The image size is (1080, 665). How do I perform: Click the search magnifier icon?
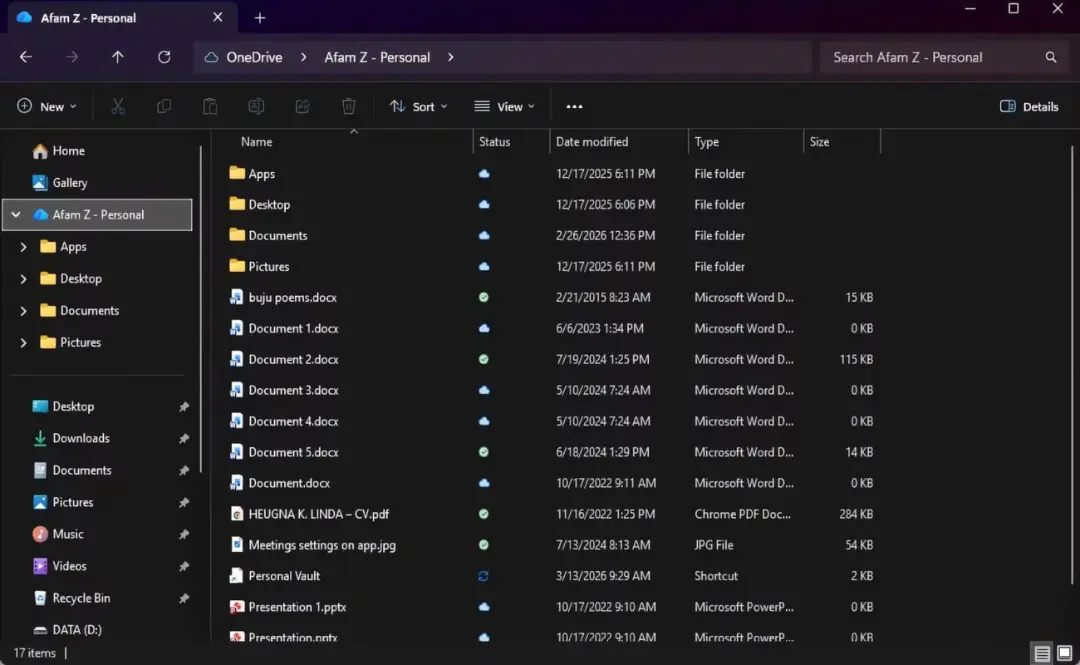click(1050, 57)
